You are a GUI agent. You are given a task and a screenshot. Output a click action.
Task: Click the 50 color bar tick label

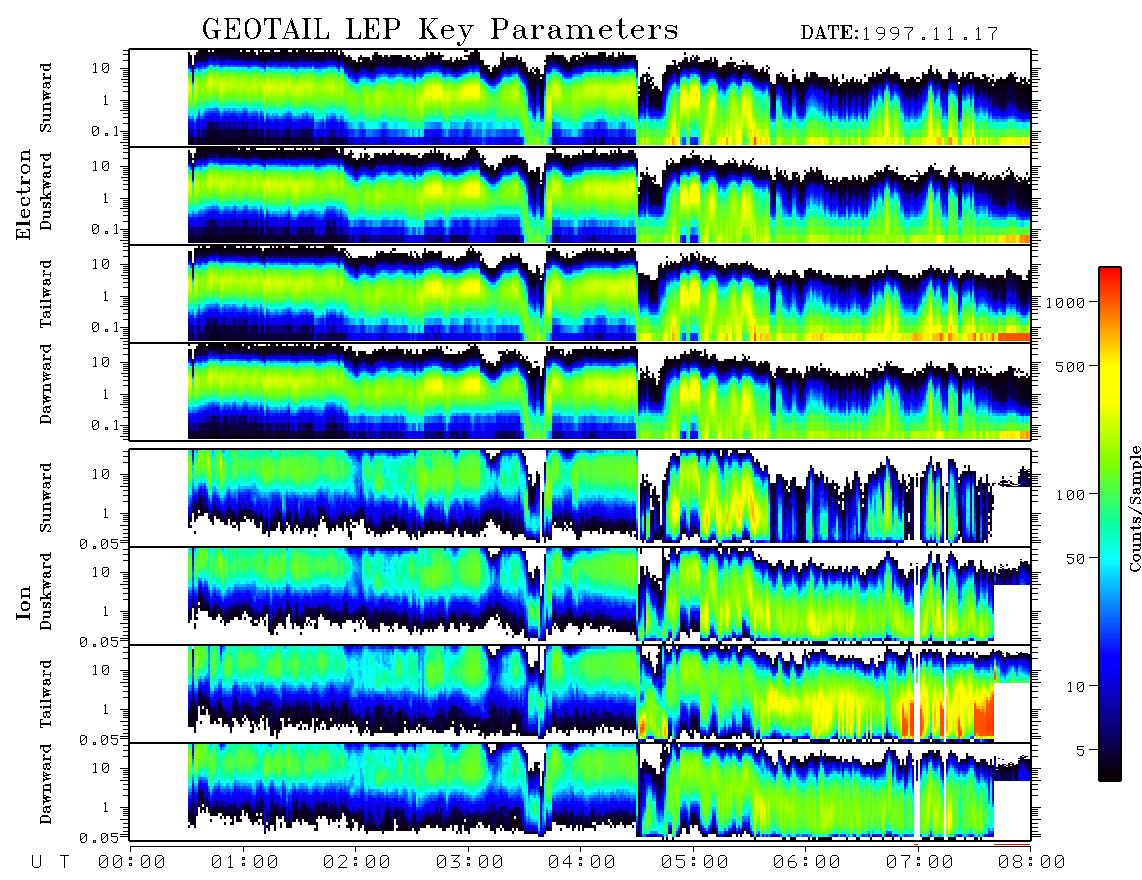pos(1075,559)
